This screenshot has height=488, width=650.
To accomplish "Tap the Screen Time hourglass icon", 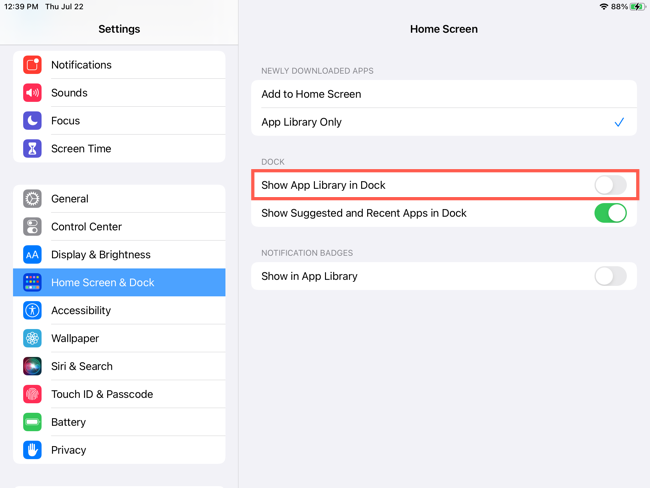I will pyautogui.click(x=32, y=149).
